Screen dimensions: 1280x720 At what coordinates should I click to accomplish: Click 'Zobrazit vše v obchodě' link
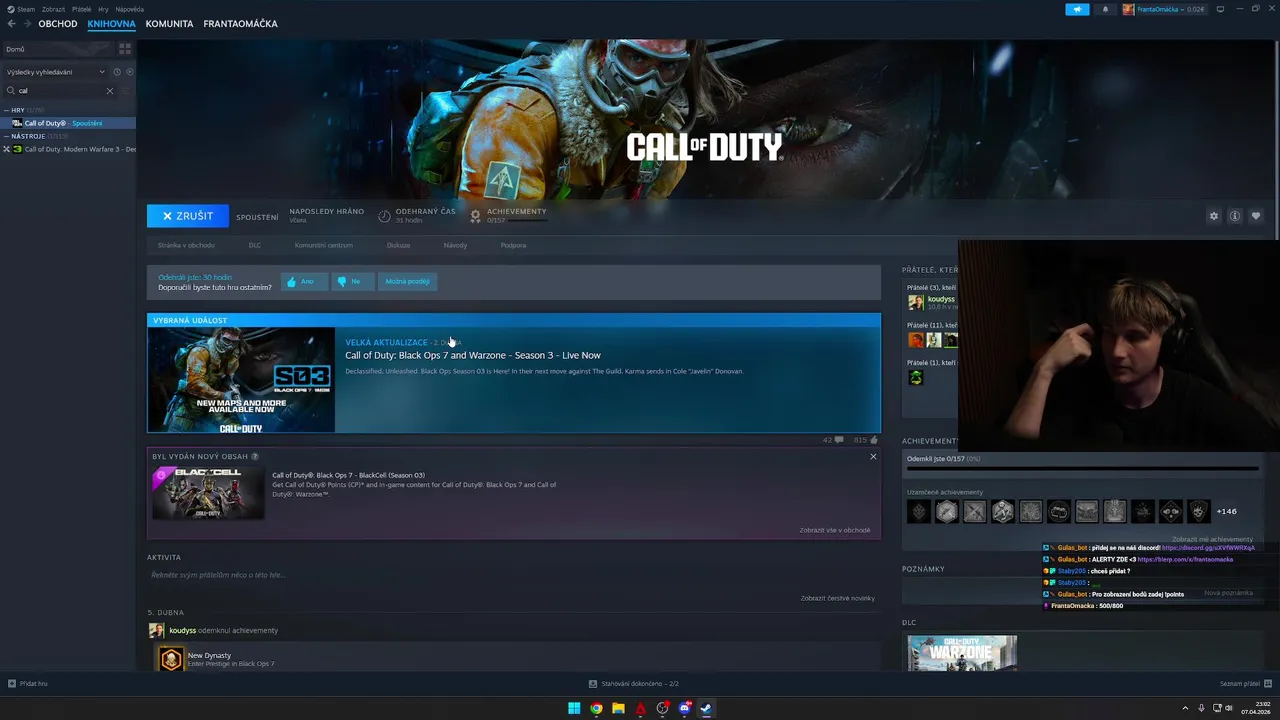pyautogui.click(x=835, y=530)
